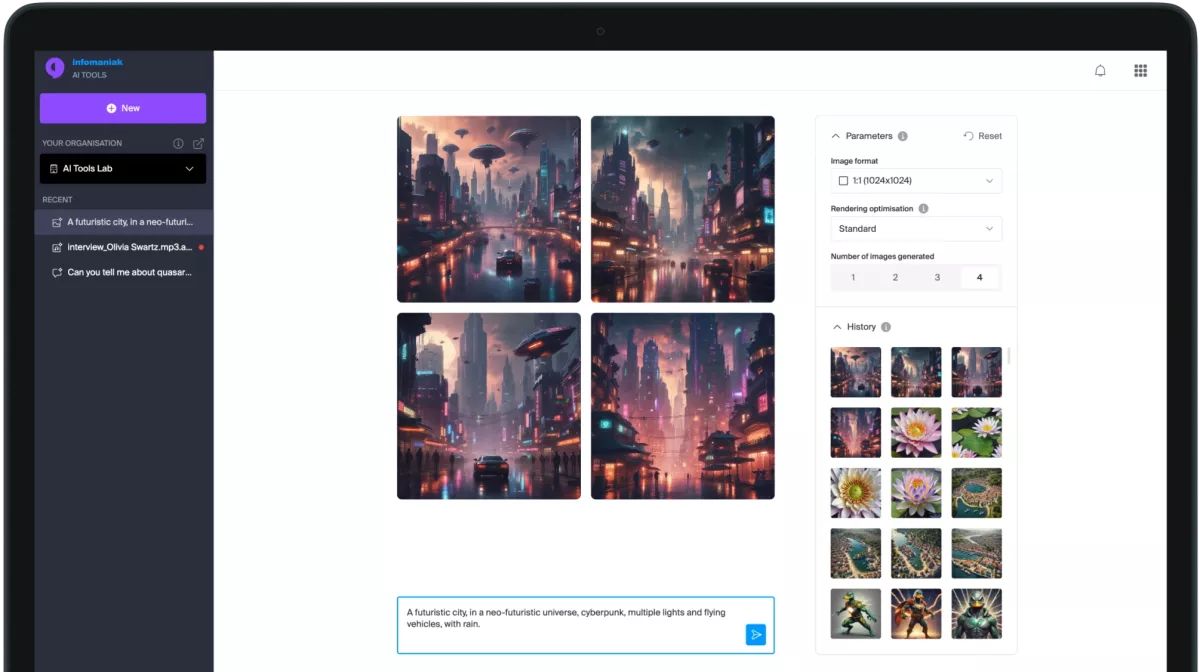Click the send prompt arrow icon

[x=756, y=634]
